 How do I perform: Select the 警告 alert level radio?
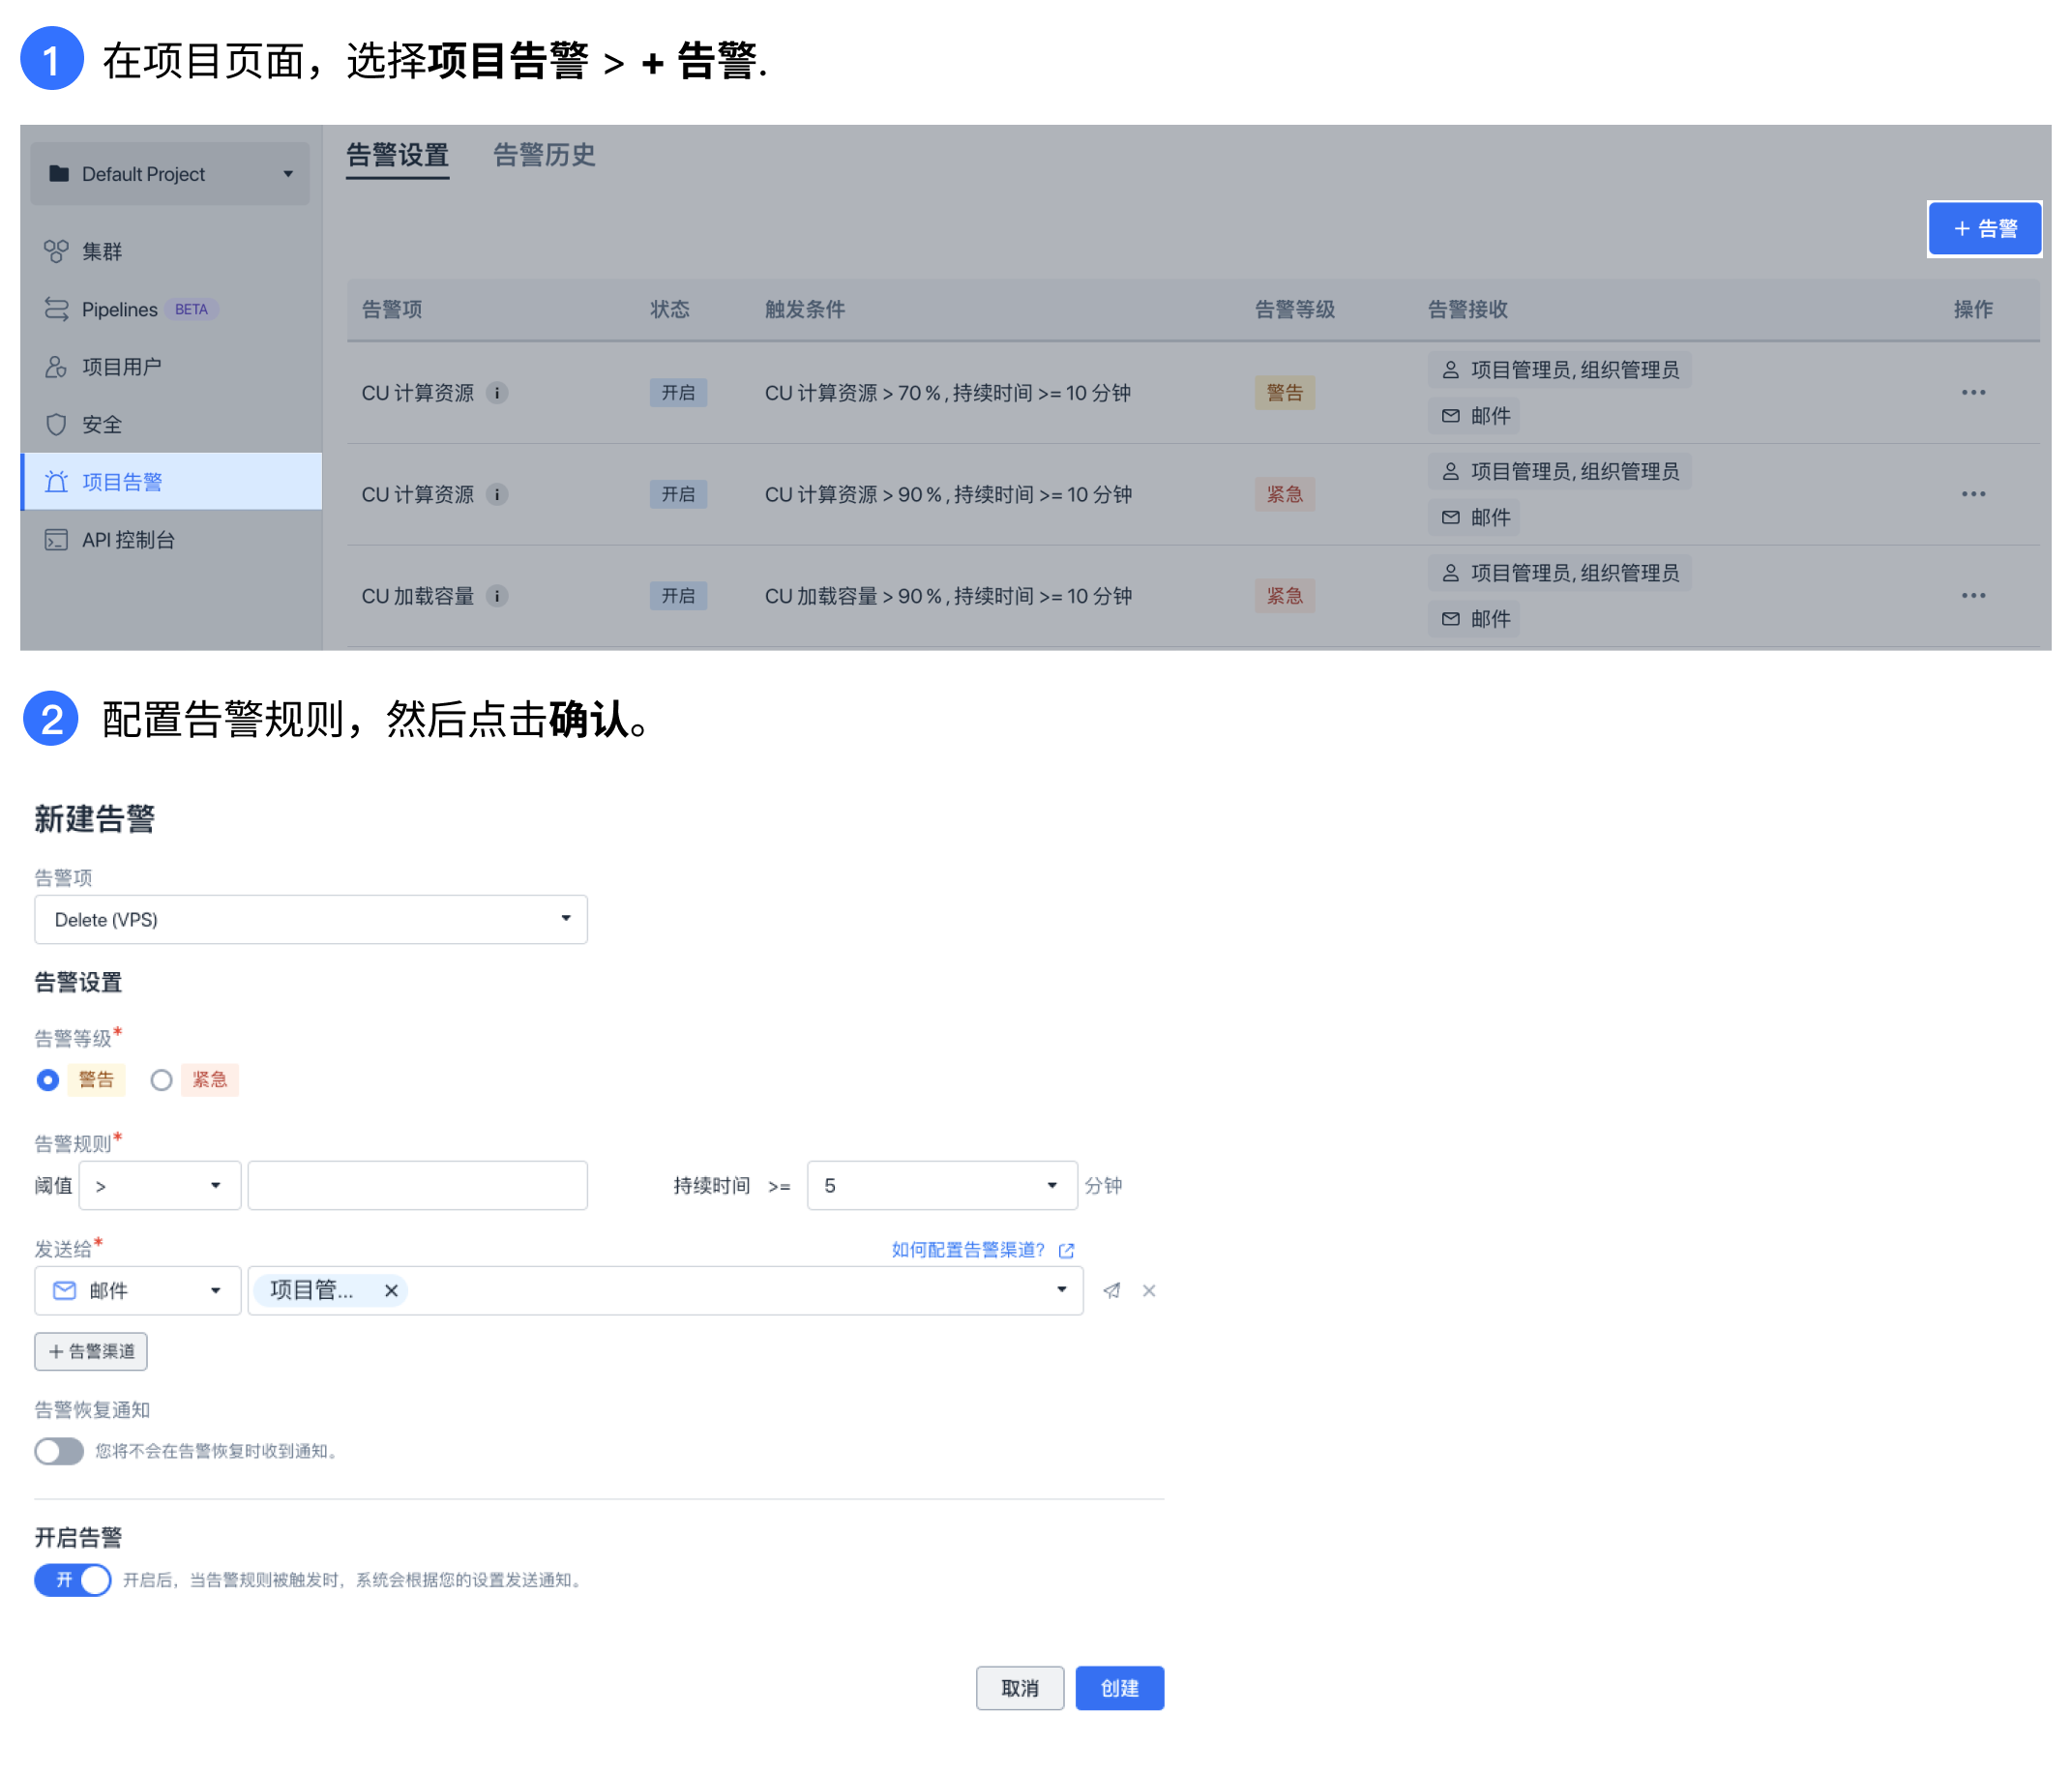coord(48,1081)
